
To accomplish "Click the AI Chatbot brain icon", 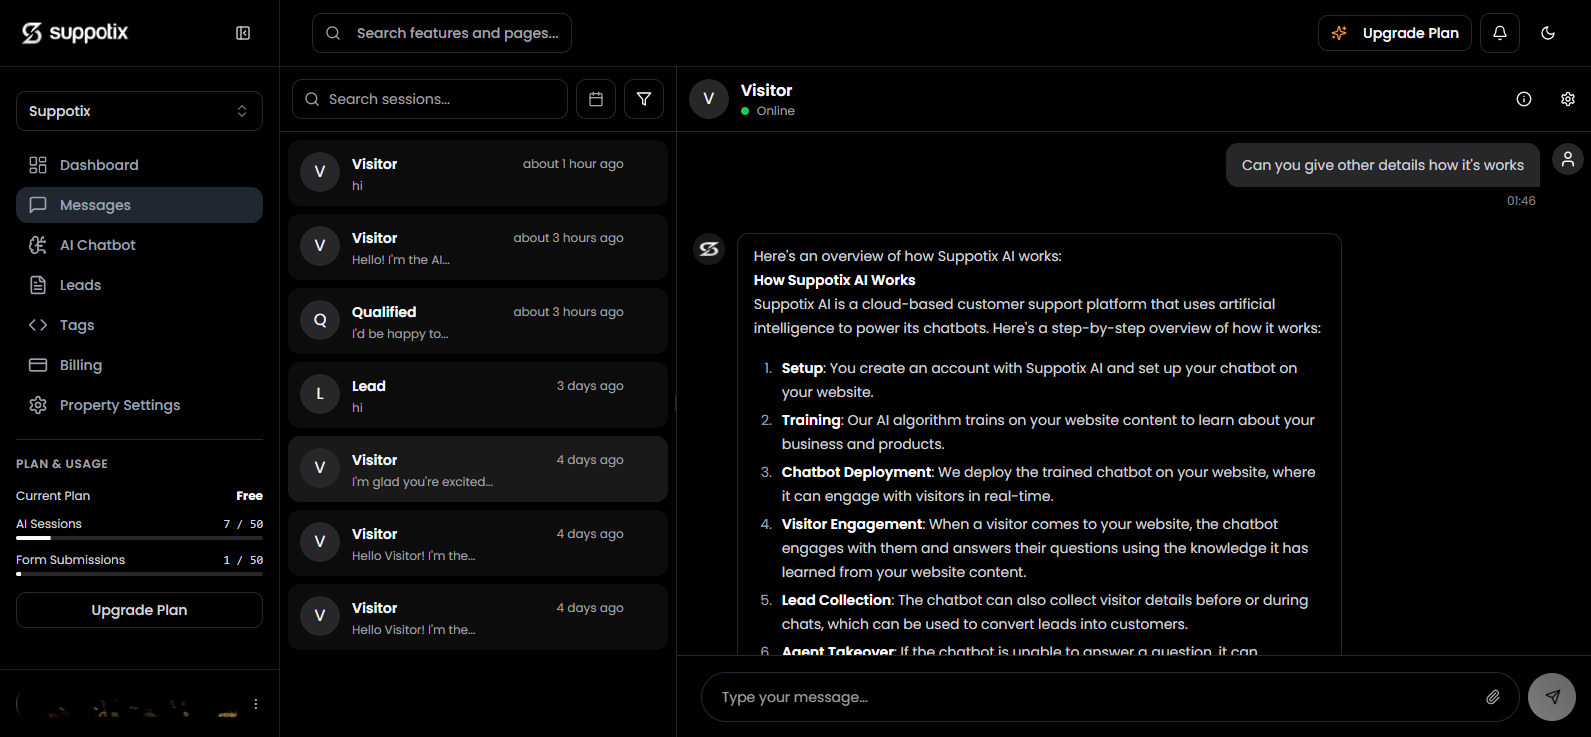I will click(x=38, y=245).
